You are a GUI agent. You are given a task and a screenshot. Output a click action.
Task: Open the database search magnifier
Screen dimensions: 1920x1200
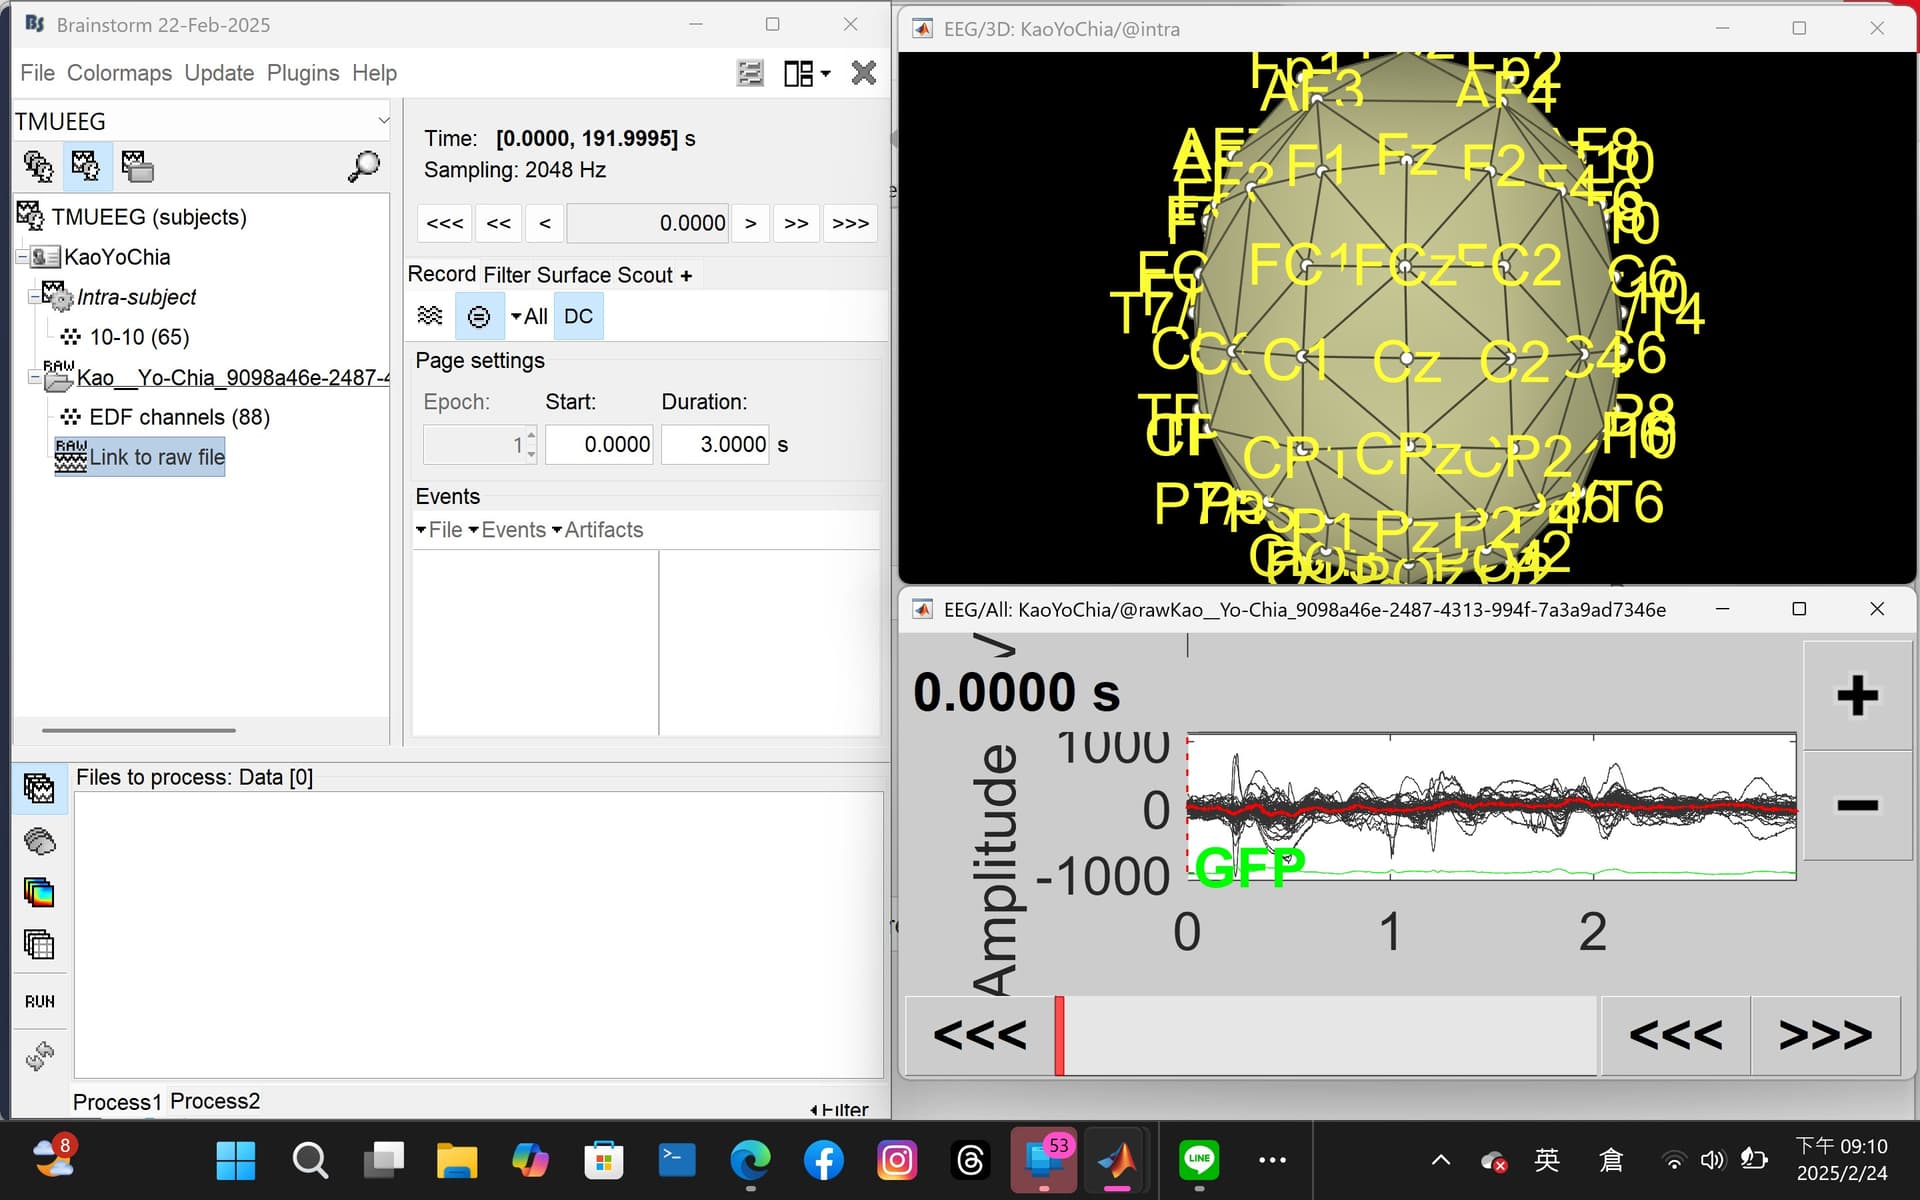click(x=364, y=166)
